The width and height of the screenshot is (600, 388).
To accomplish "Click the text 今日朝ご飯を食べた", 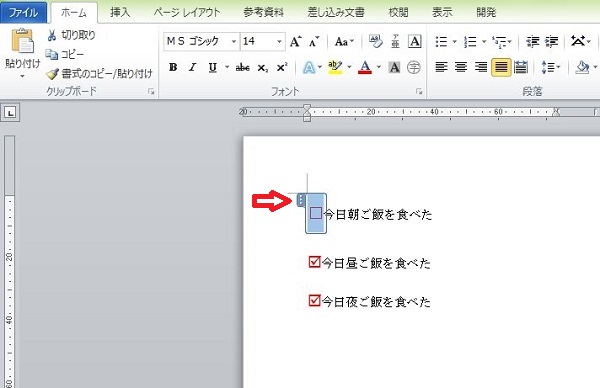I will [x=378, y=214].
